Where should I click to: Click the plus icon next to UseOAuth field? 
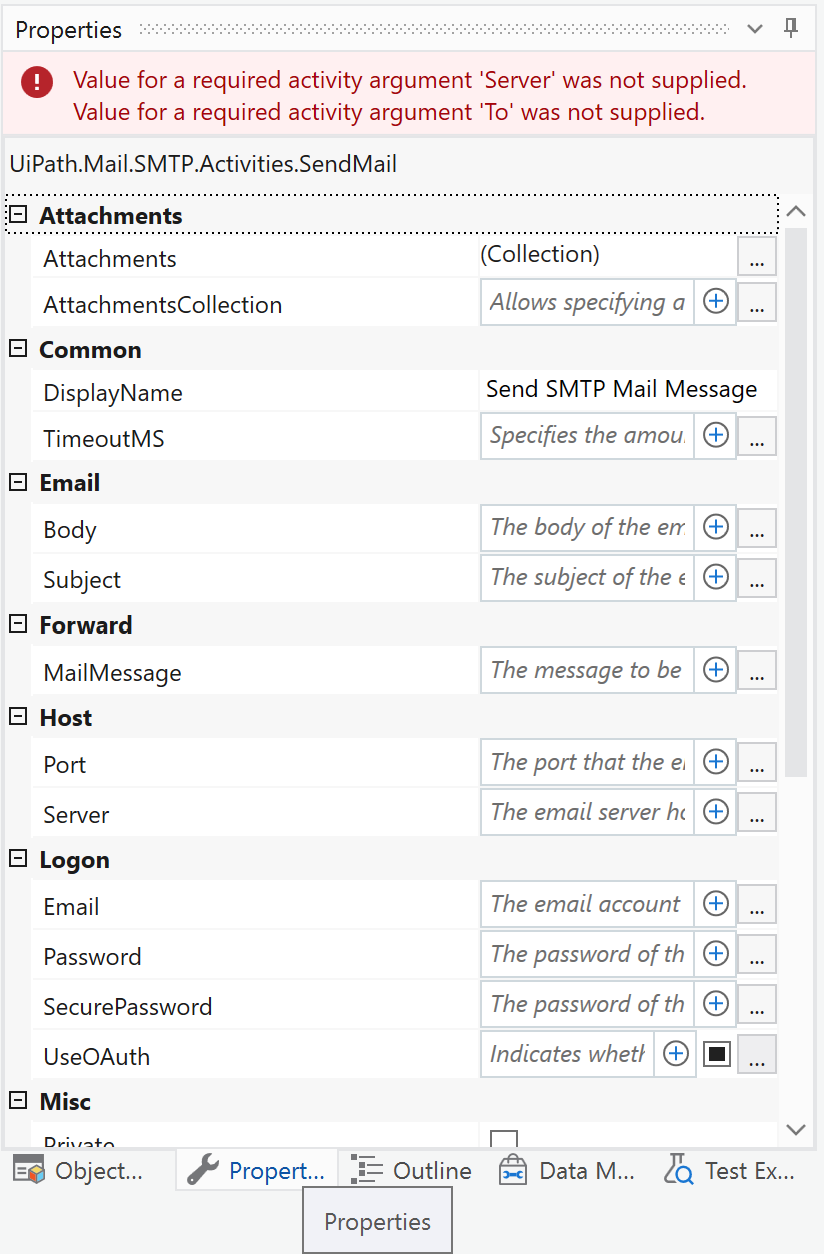point(677,1054)
